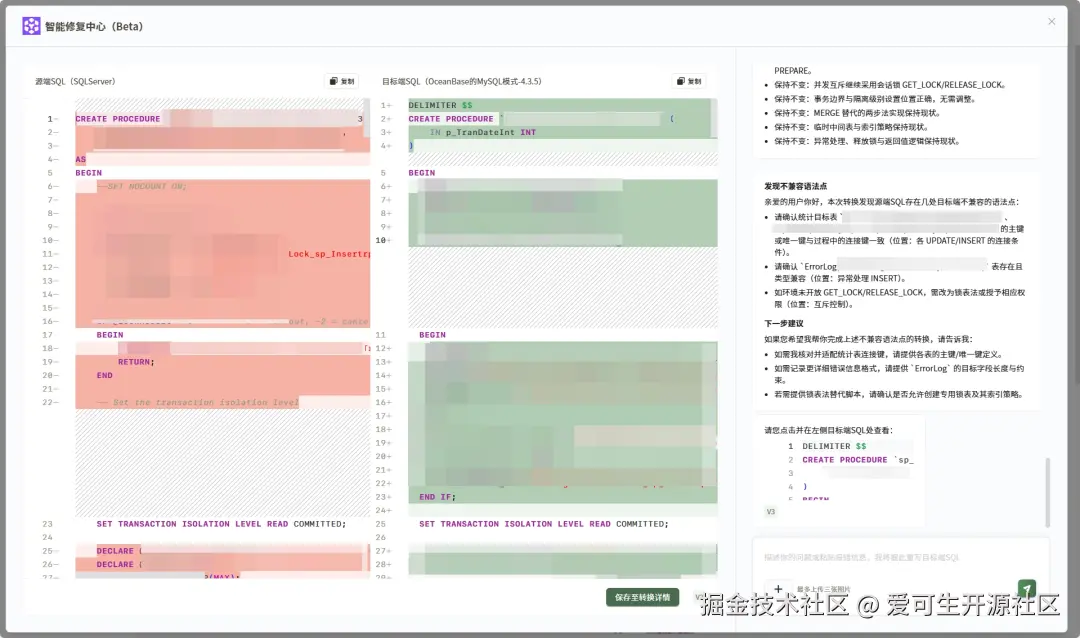Click the 发现不兼容语法点 heading
Screen dimensions: 1080x638
796,186
